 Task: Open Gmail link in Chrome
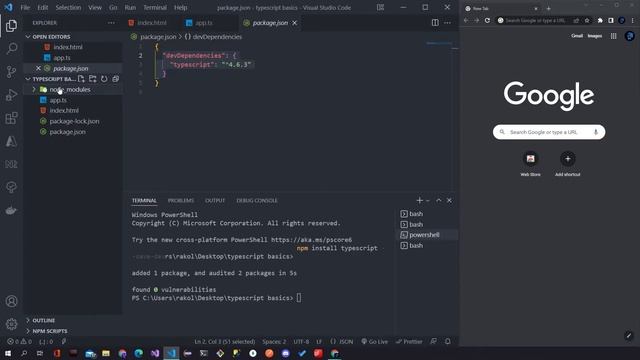pyautogui.click(x=577, y=36)
